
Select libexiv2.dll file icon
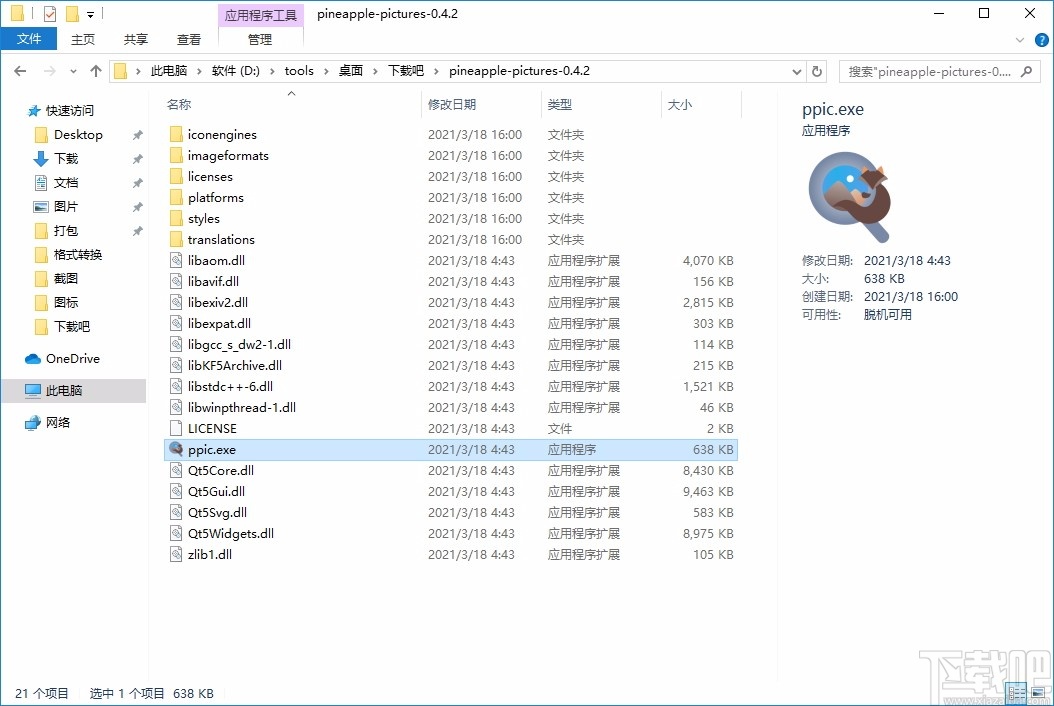click(176, 303)
